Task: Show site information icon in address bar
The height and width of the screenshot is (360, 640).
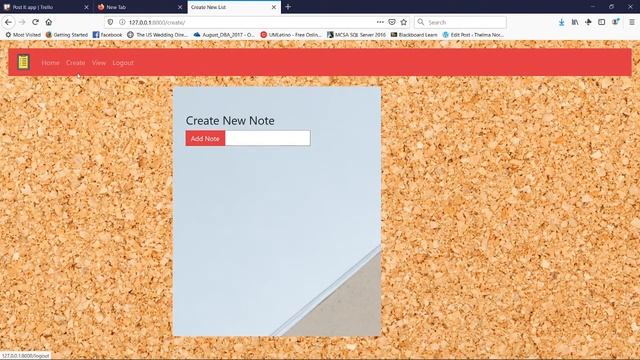Action: pos(122,22)
